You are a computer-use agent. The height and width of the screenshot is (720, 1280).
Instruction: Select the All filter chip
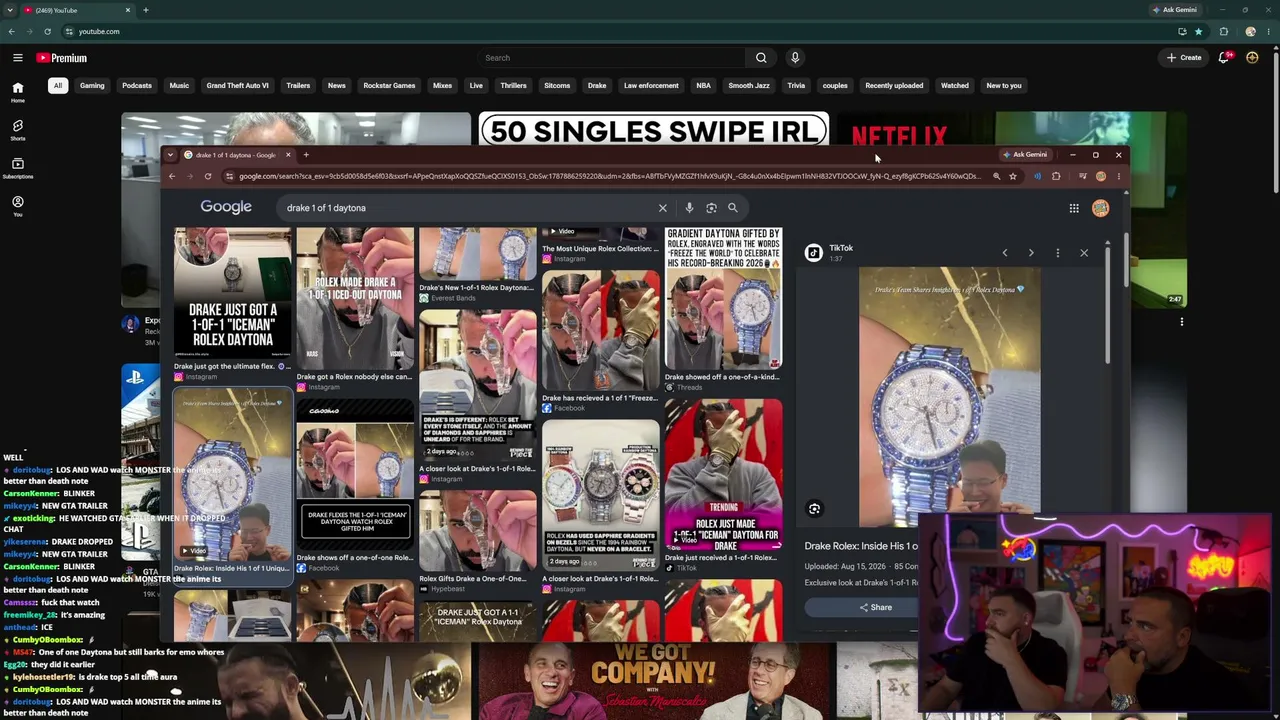click(58, 86)
